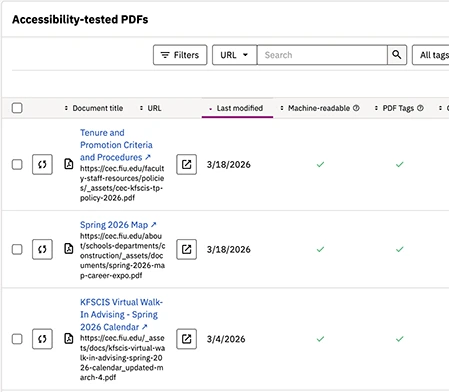Open the All tags dropdown
This screenshot has width=449, height=392.
[431, 55]
